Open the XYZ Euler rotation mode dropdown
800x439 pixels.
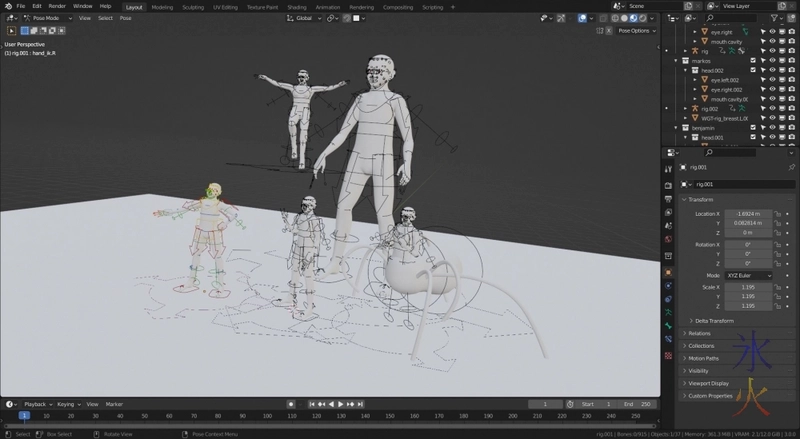point(746,275)
